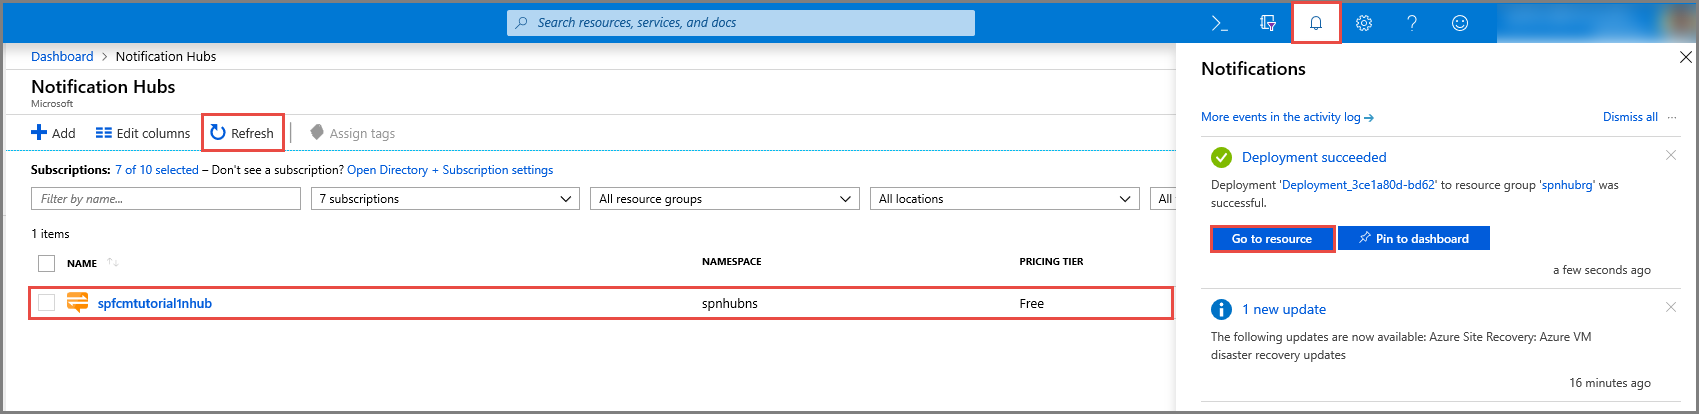The width and height of the screenshot is (1699, 414).
Task: Open the notifications bell icon
Action: click(1316, 23)
